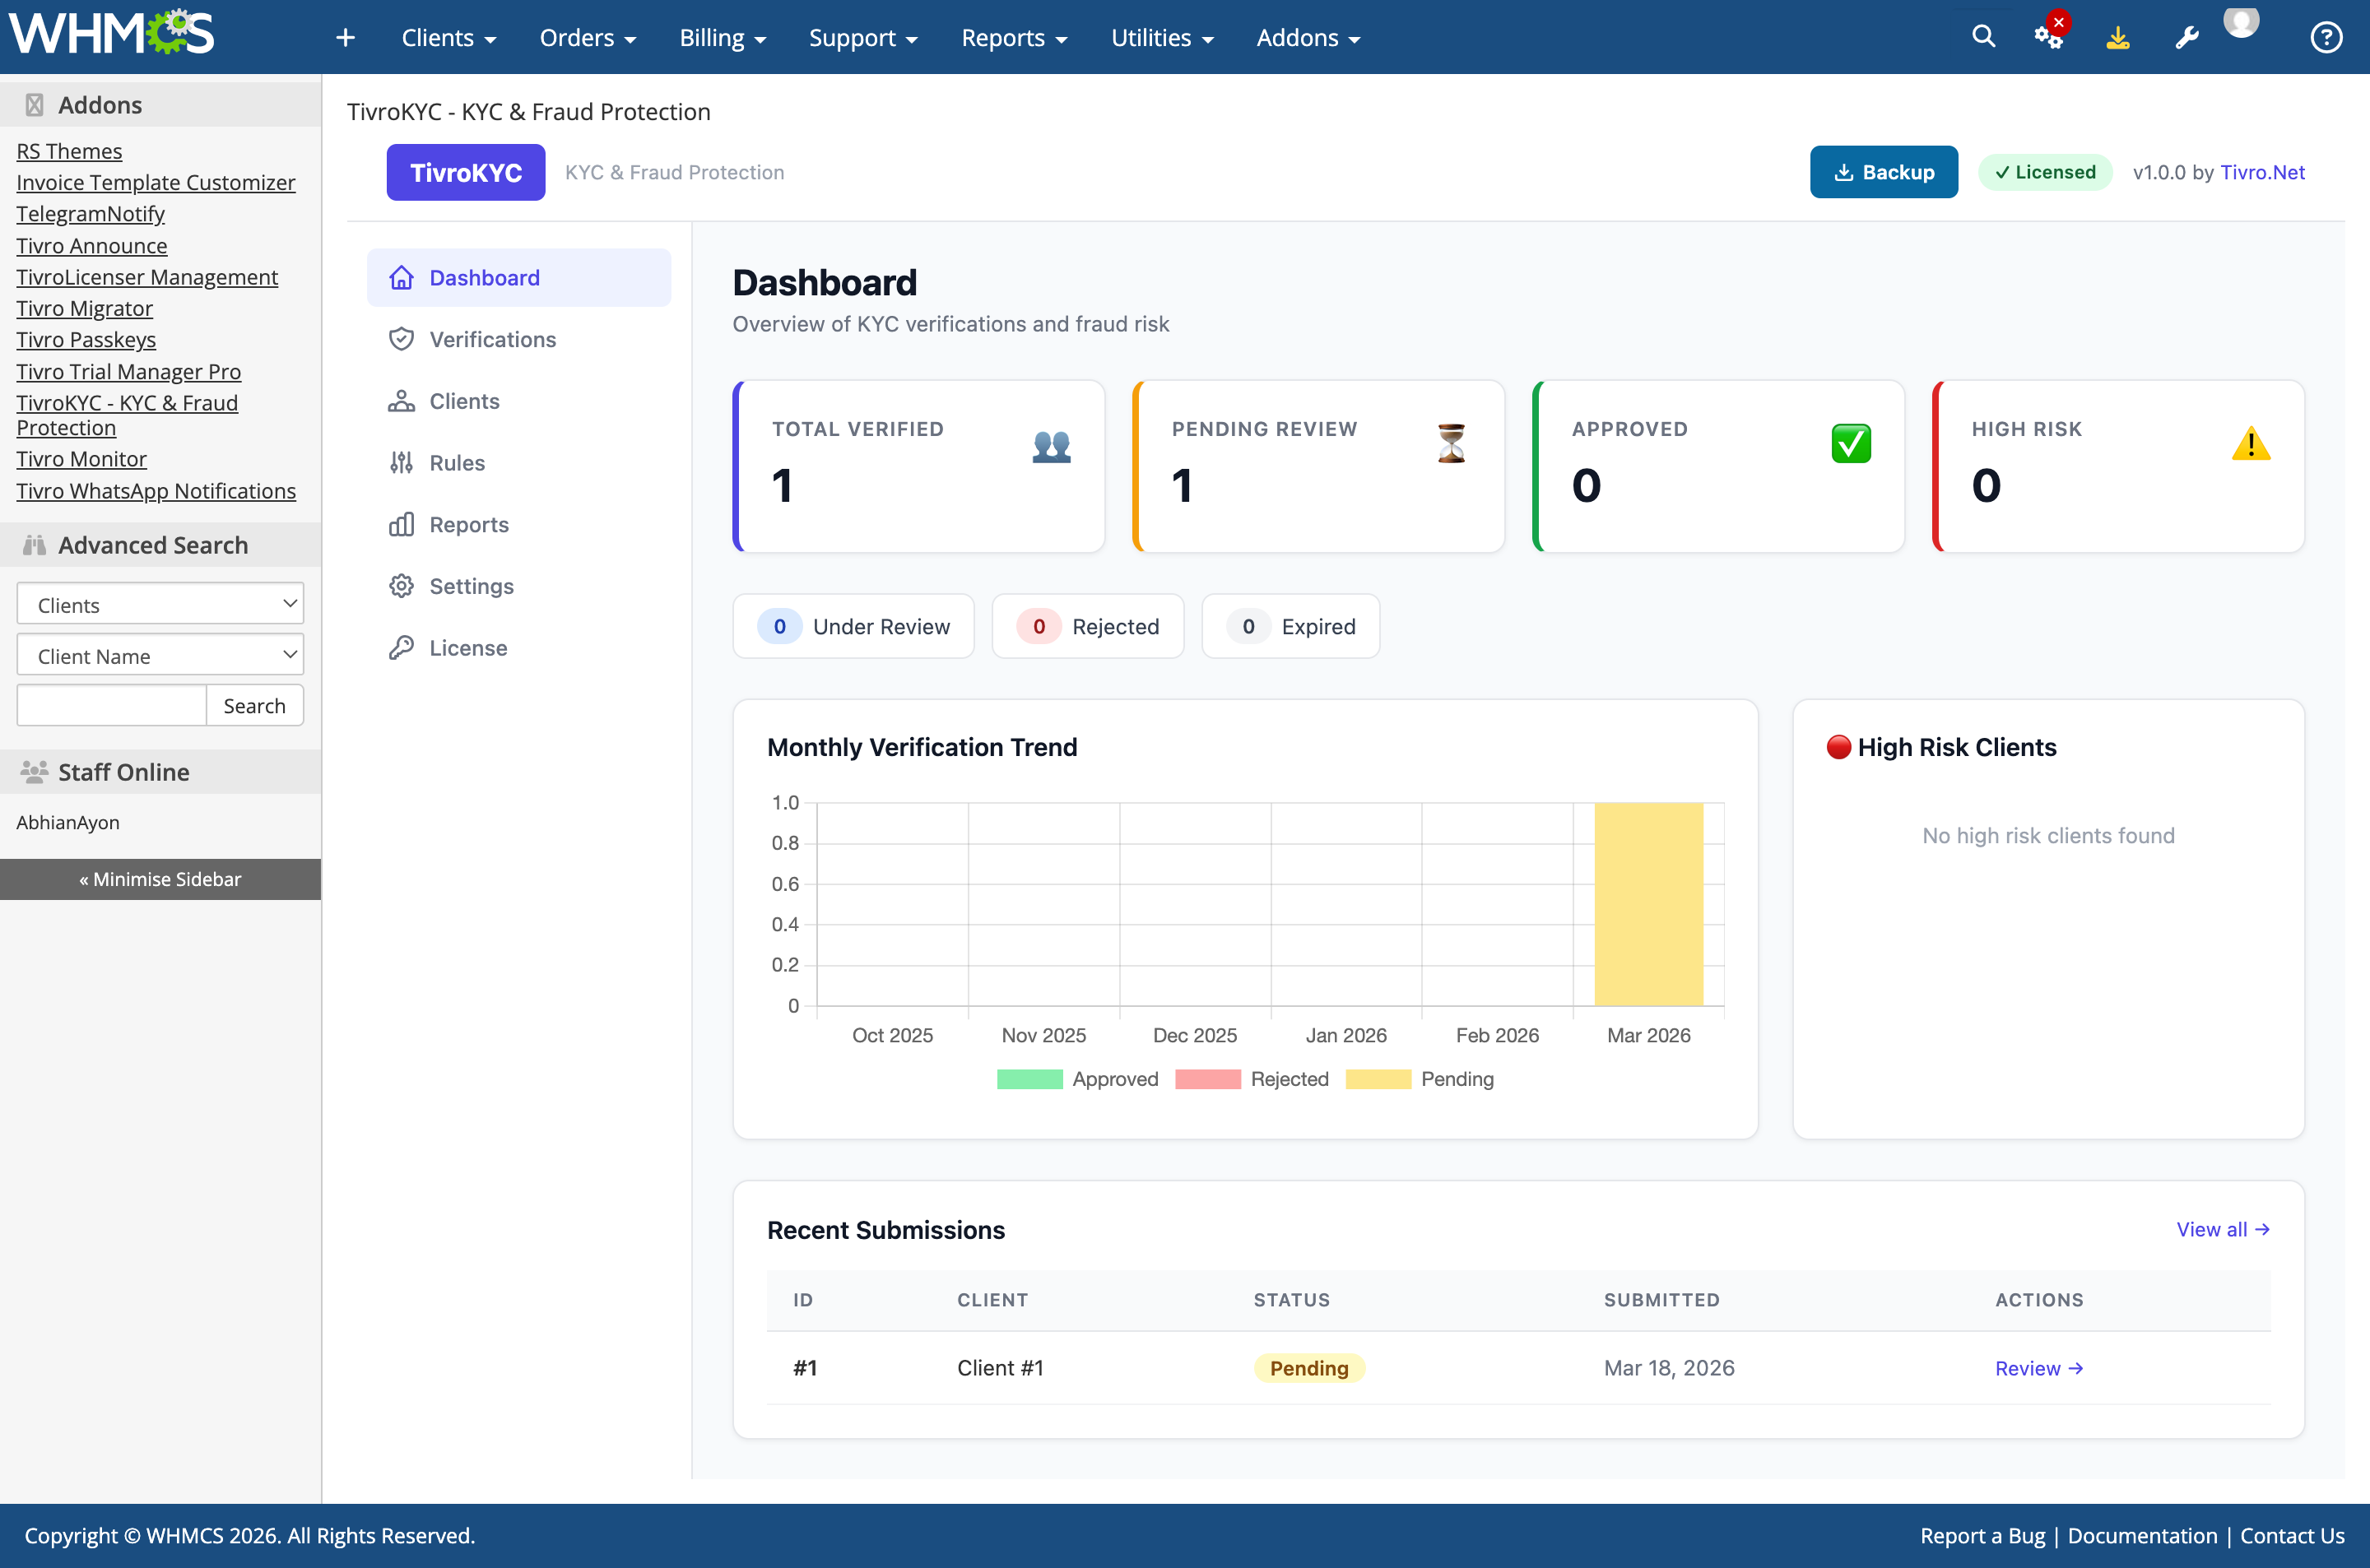Click the help question mark icon

tap(2326, 38)
